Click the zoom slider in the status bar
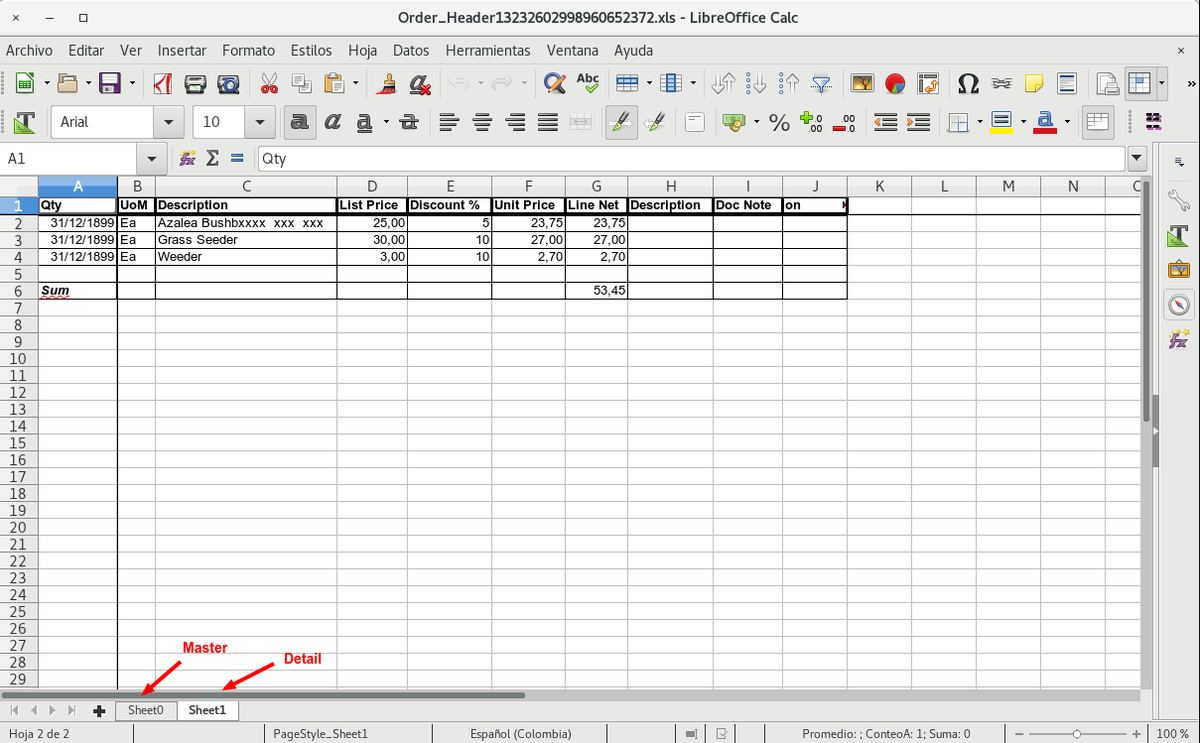 (x=1076, y=734)
